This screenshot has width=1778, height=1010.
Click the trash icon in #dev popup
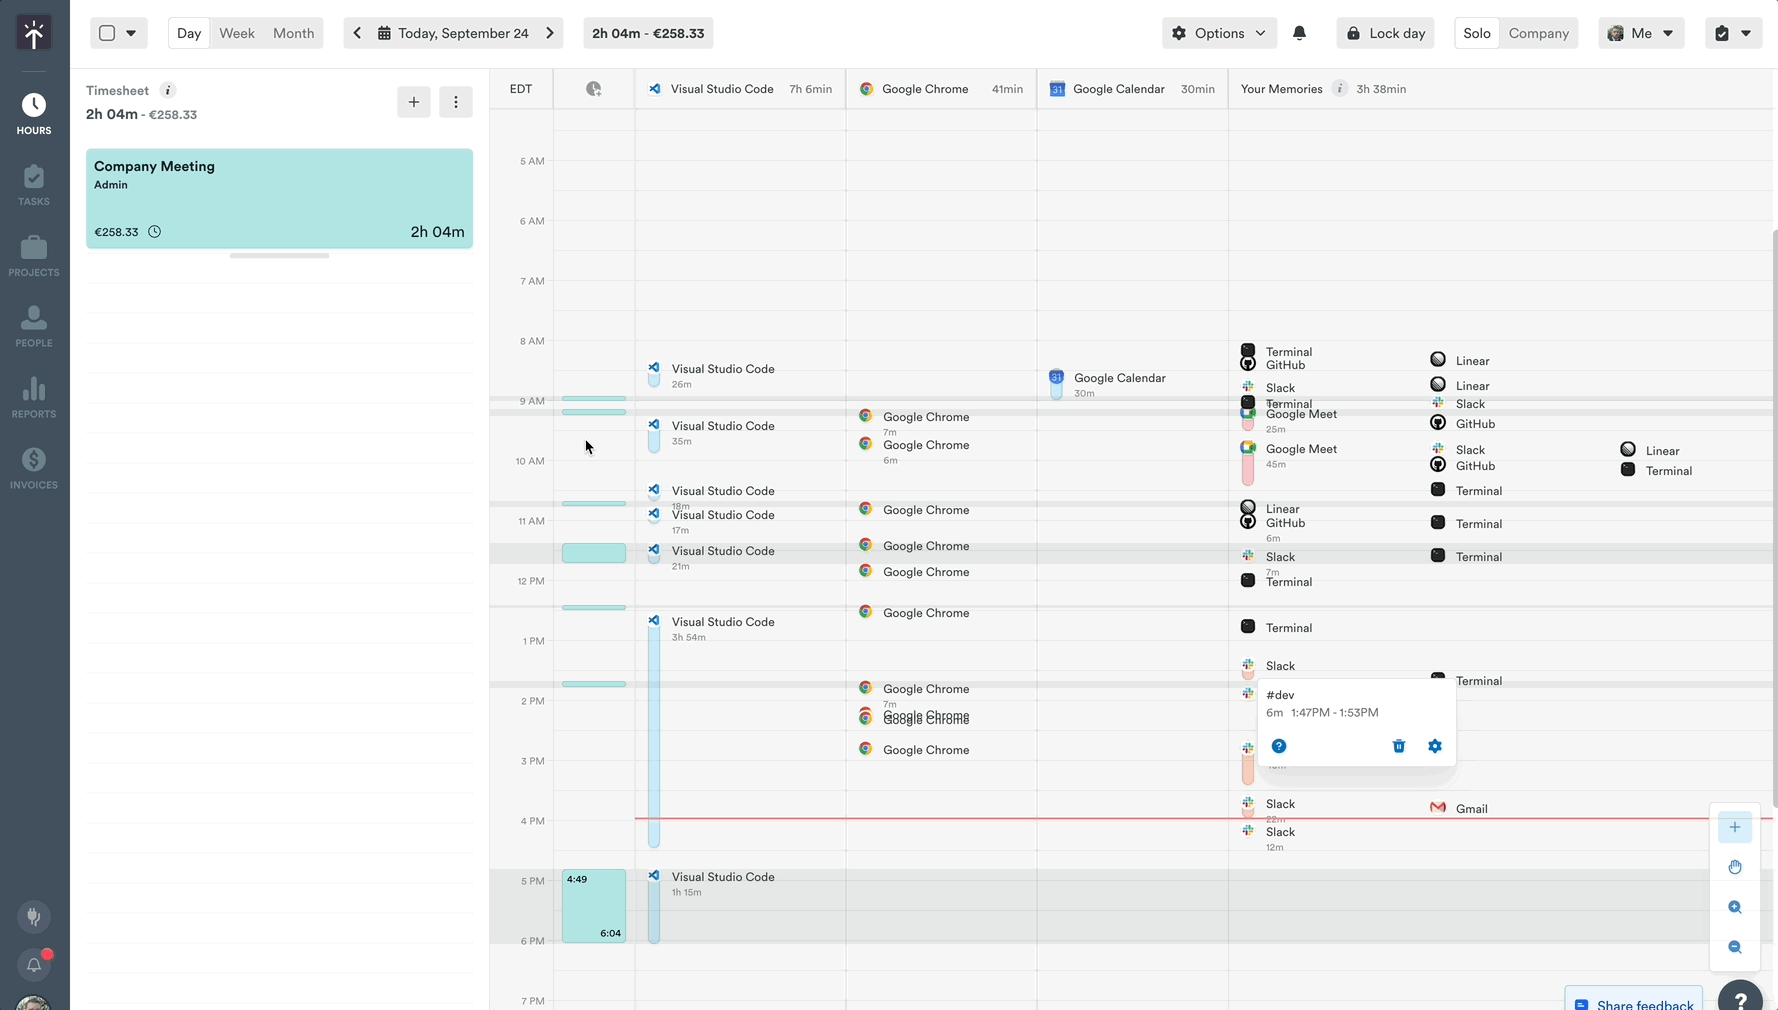pos(1399,746)
